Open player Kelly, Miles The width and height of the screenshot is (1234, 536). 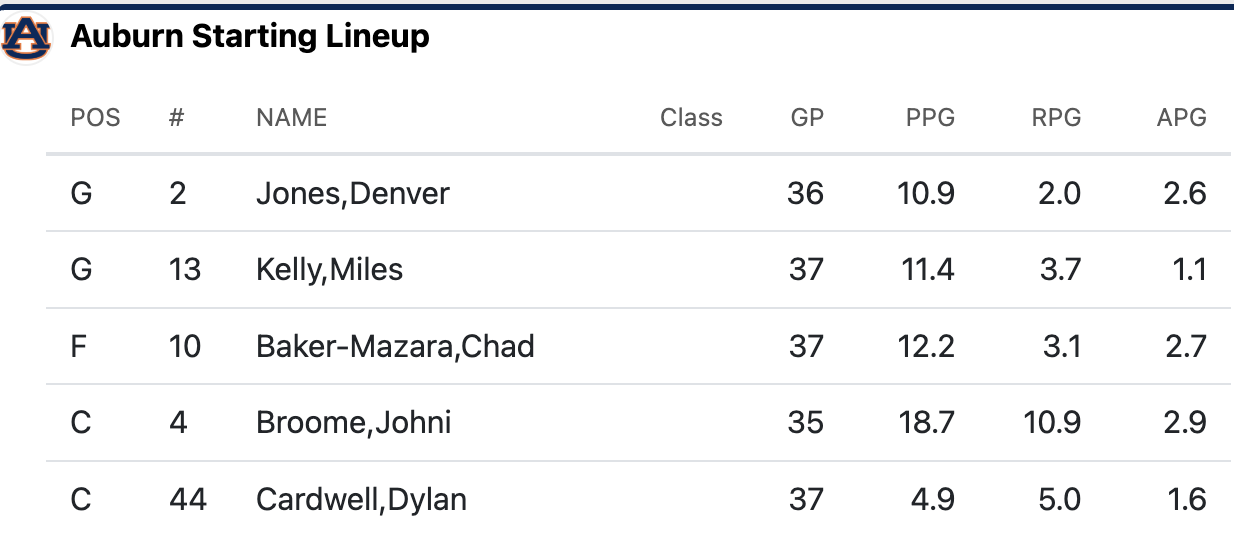(329, 269)
